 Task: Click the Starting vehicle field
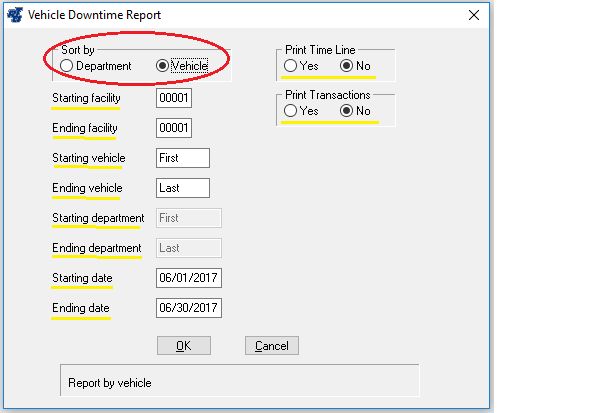point(183,158)
